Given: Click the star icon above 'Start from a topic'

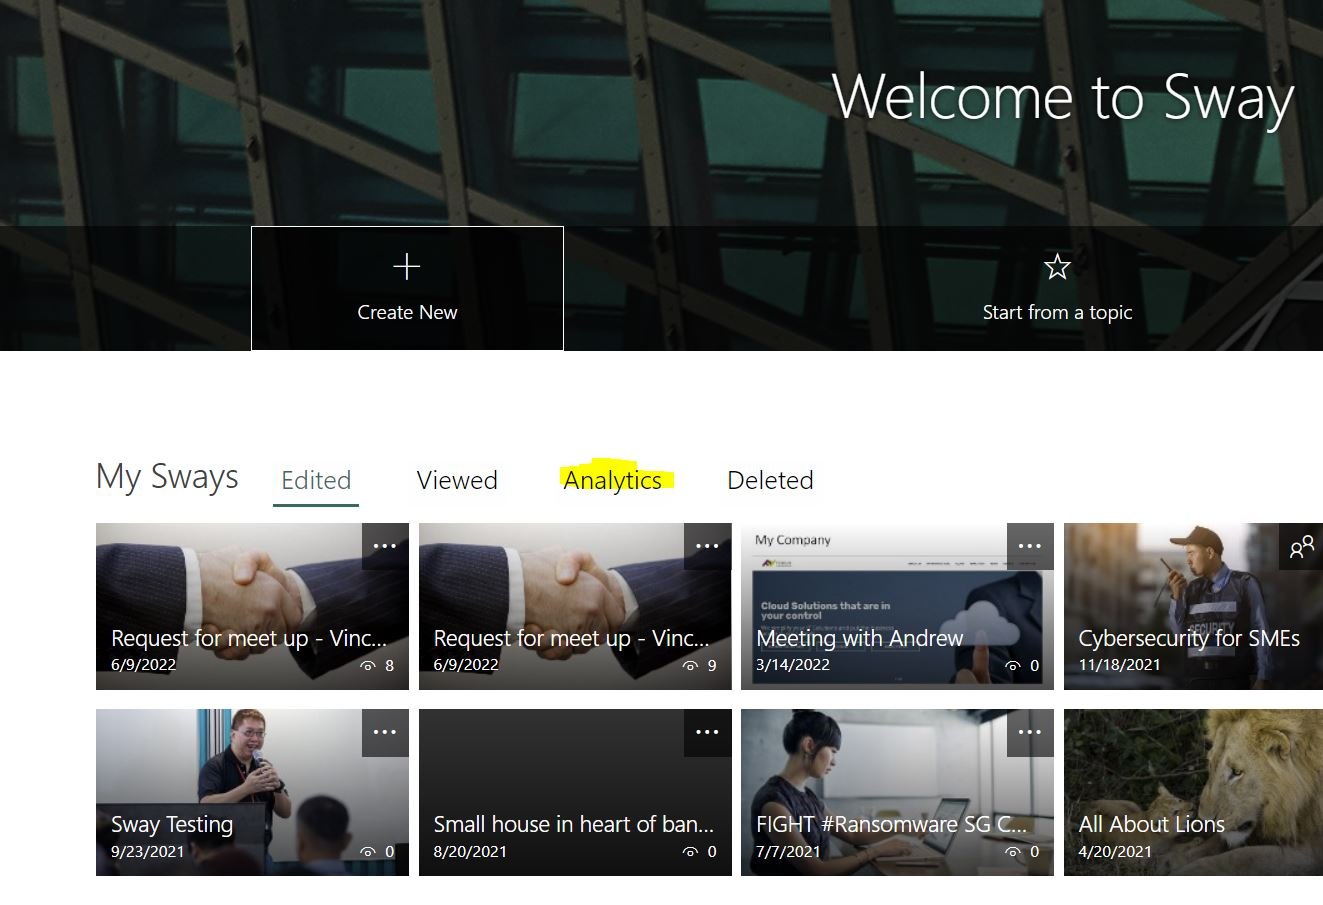Looking at the screenshot, I should [x=1057, y=267].
